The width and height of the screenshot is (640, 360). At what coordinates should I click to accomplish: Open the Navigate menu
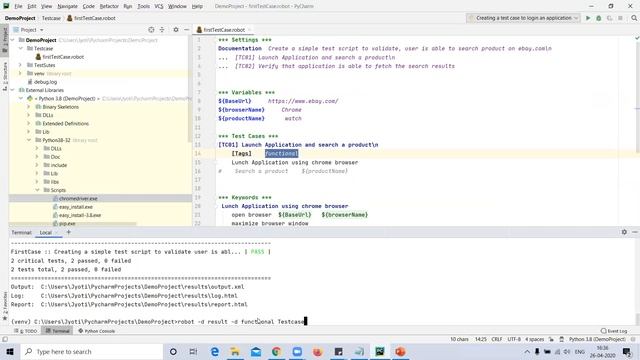(67, 6)
